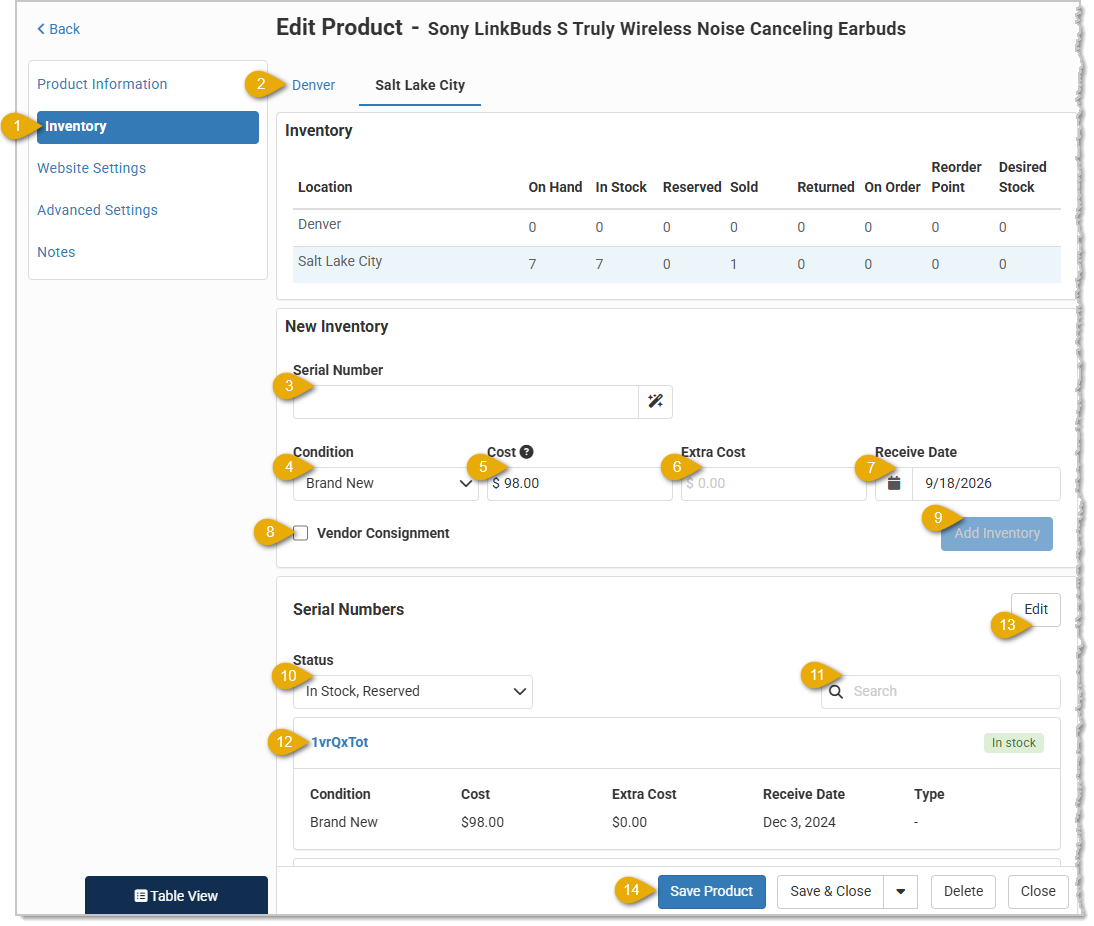
Task: Select the Salt Lake City tab
Action: click(422, 86)
